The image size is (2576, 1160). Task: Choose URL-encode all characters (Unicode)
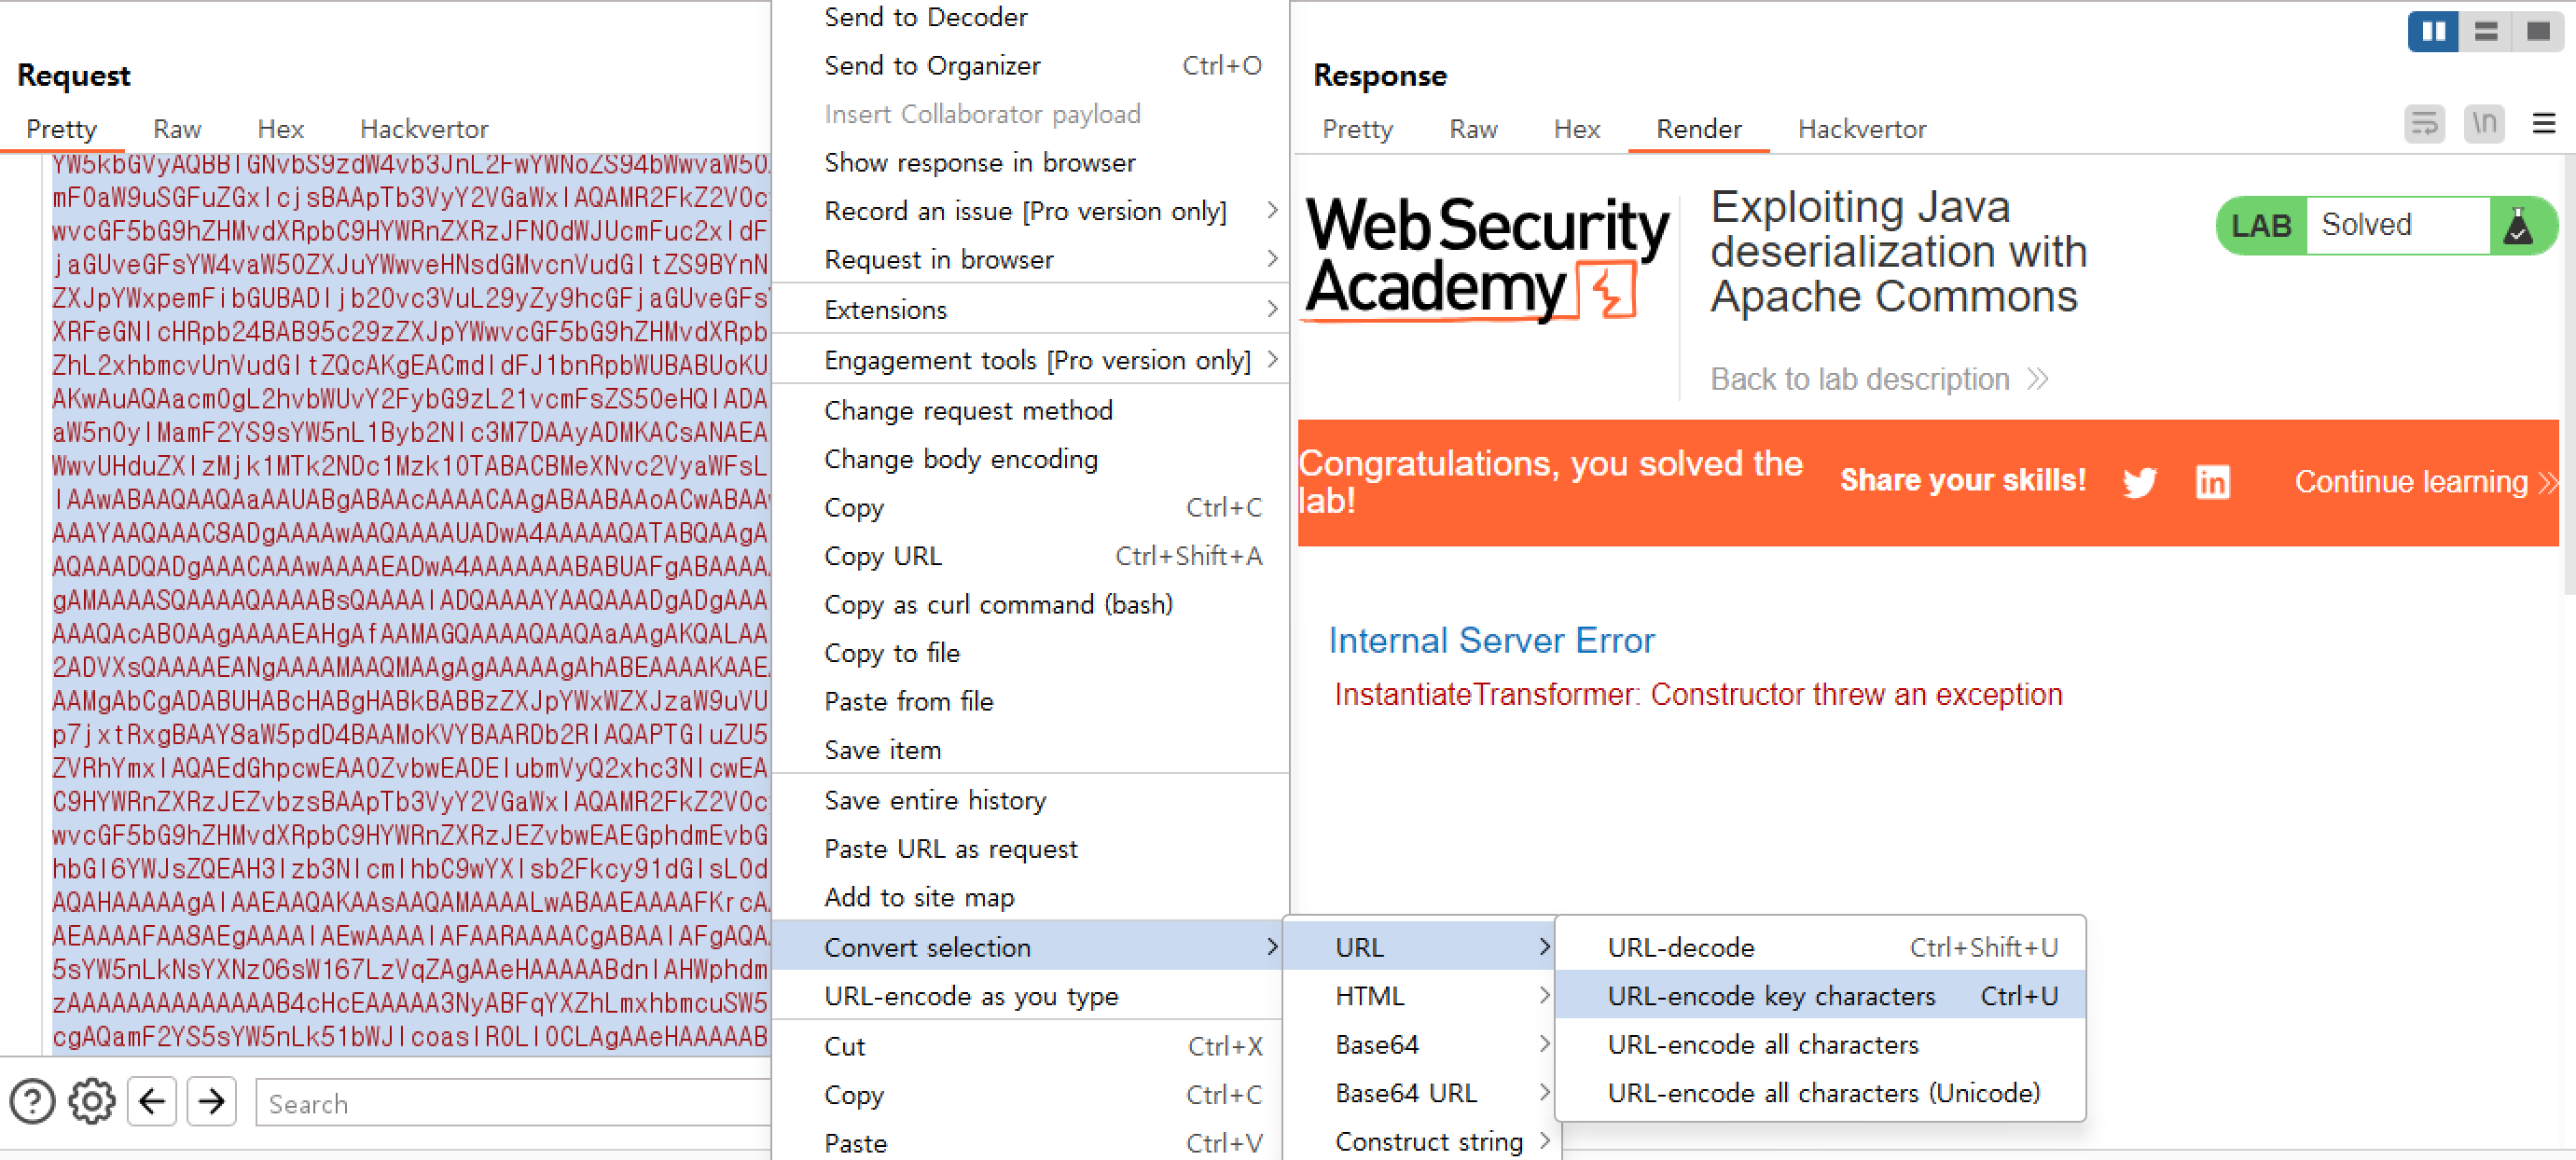1821,1093
